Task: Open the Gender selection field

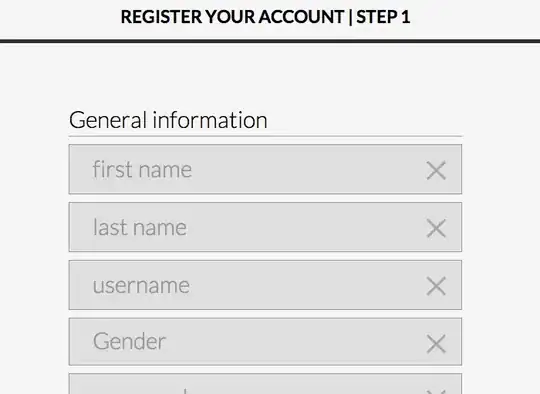Action: coord(265,342)
